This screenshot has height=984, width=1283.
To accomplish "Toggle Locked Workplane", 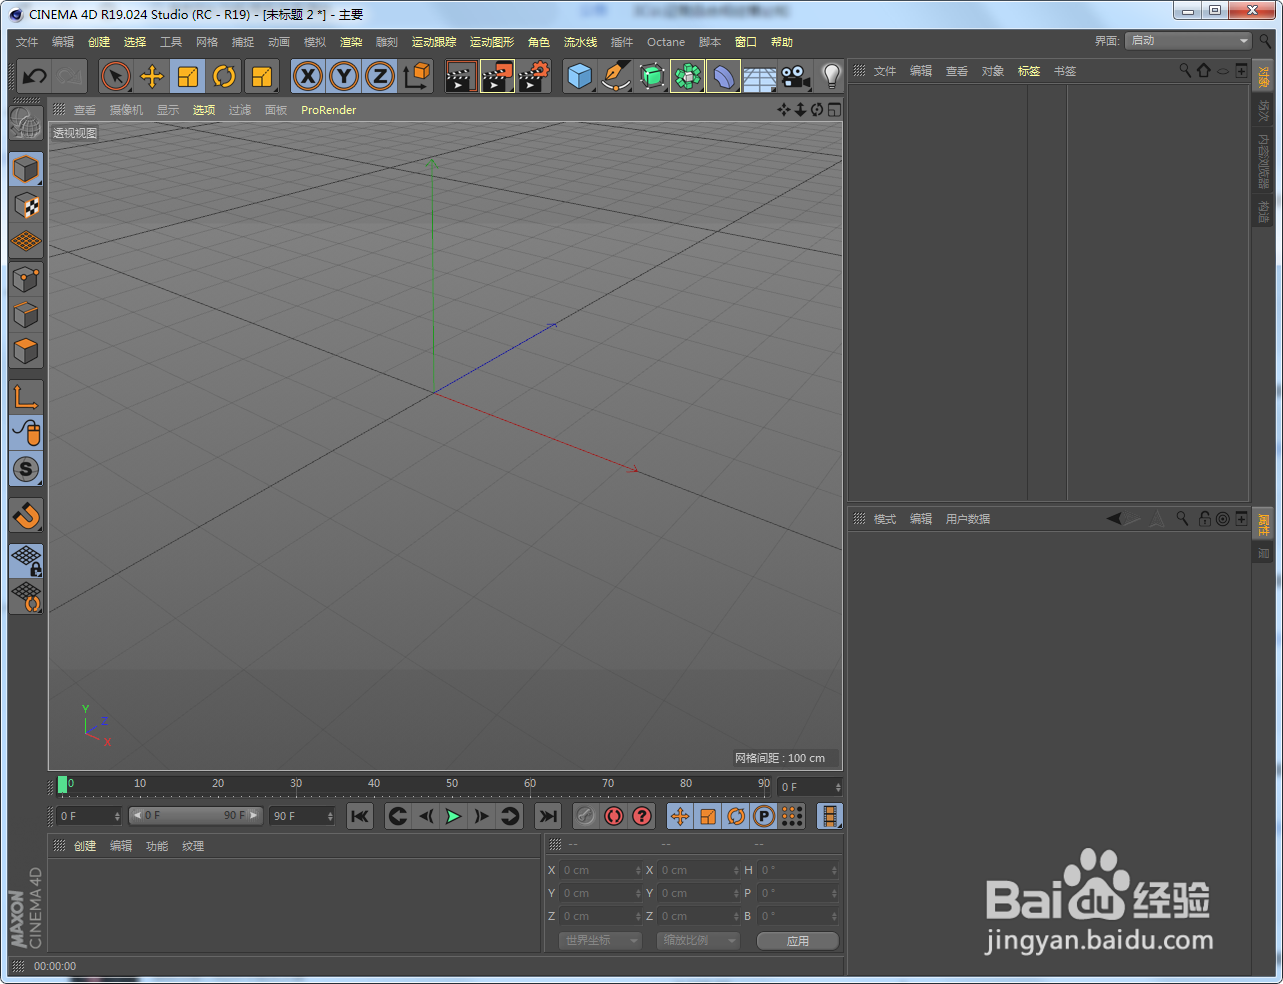I will pyautogui.click(x=26, y=561).
